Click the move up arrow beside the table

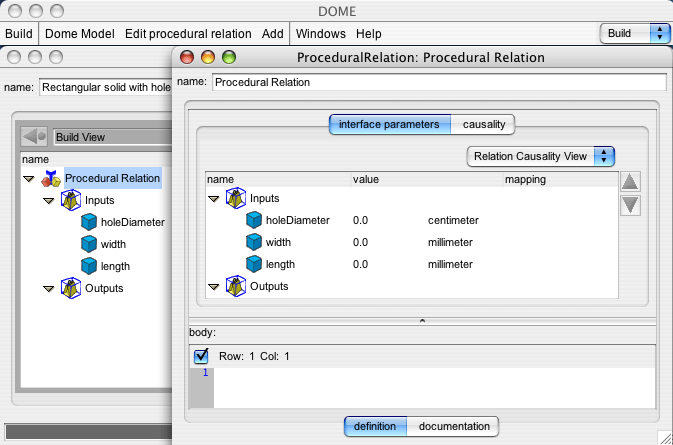[630, 182]
